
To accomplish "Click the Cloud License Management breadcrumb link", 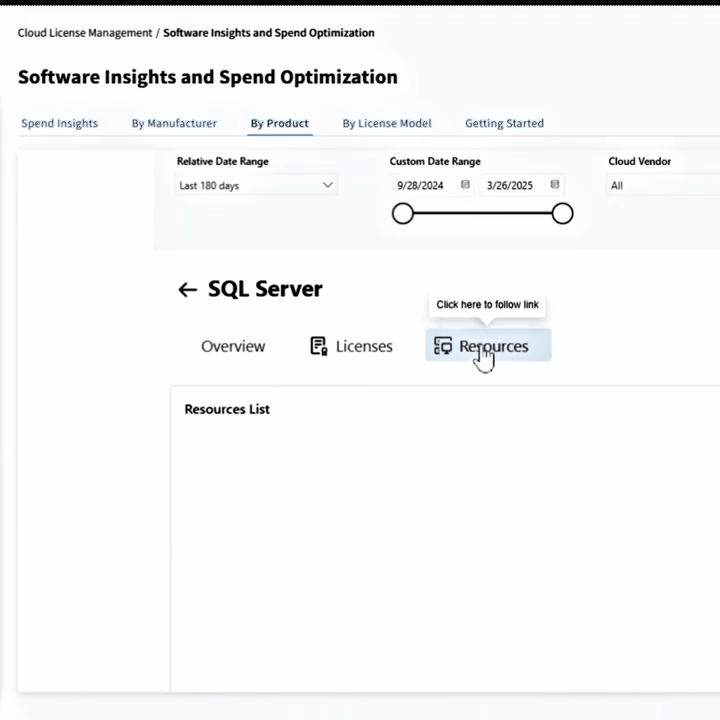I will click(x=85, y=33).
